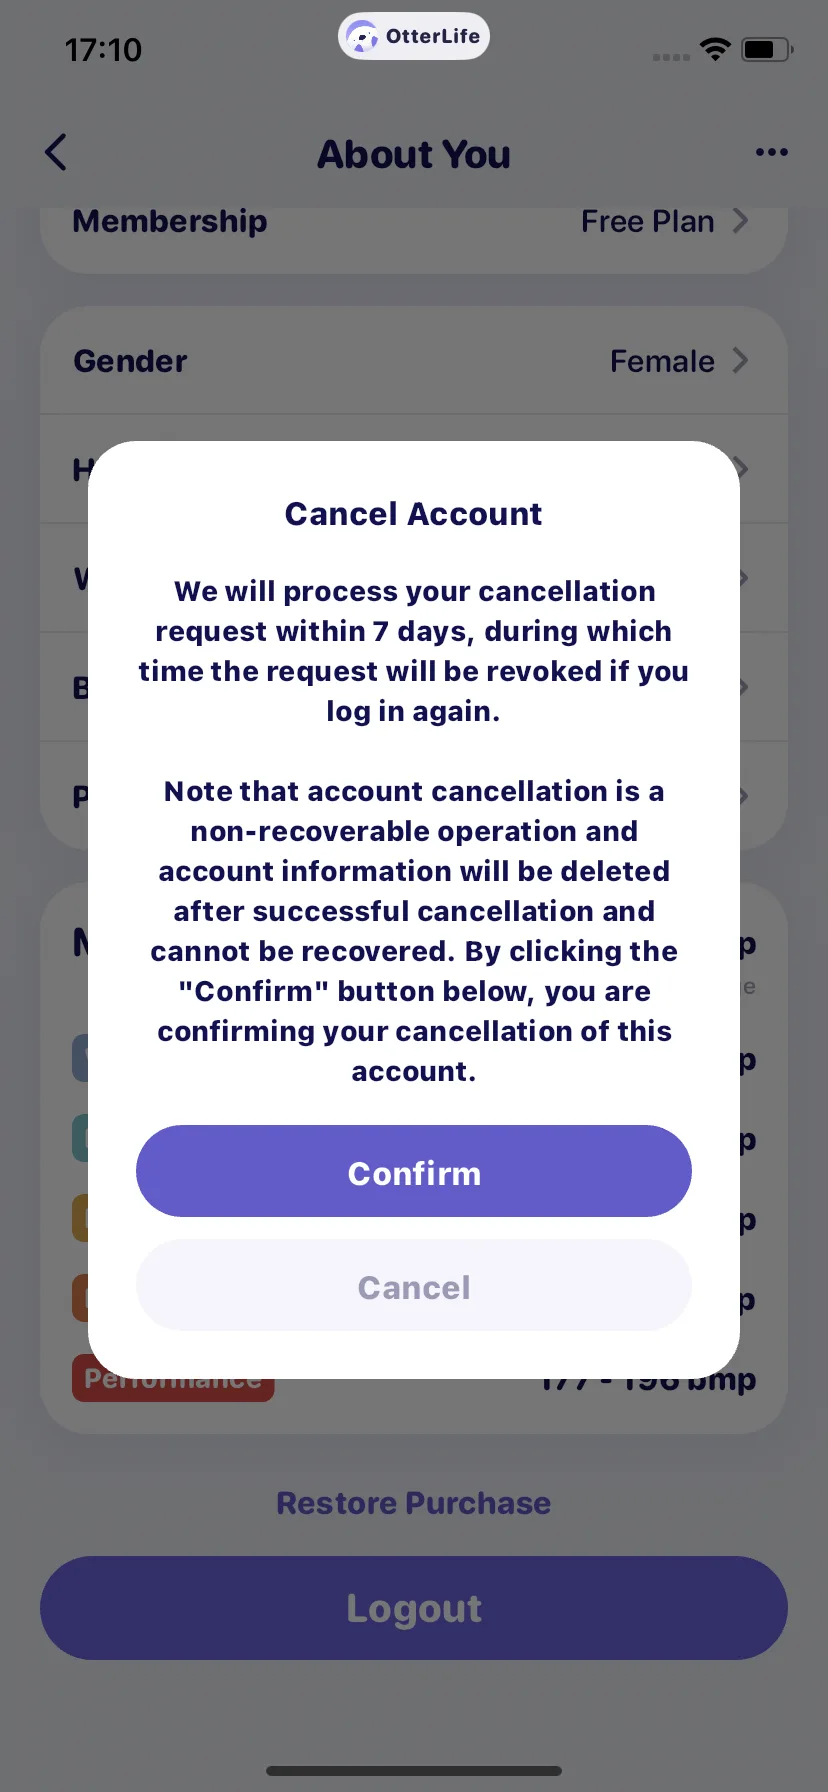The width and height of the screenshot is (828, 1792).
Task: Tap the home indicator bar
Action: [414, 1770]
